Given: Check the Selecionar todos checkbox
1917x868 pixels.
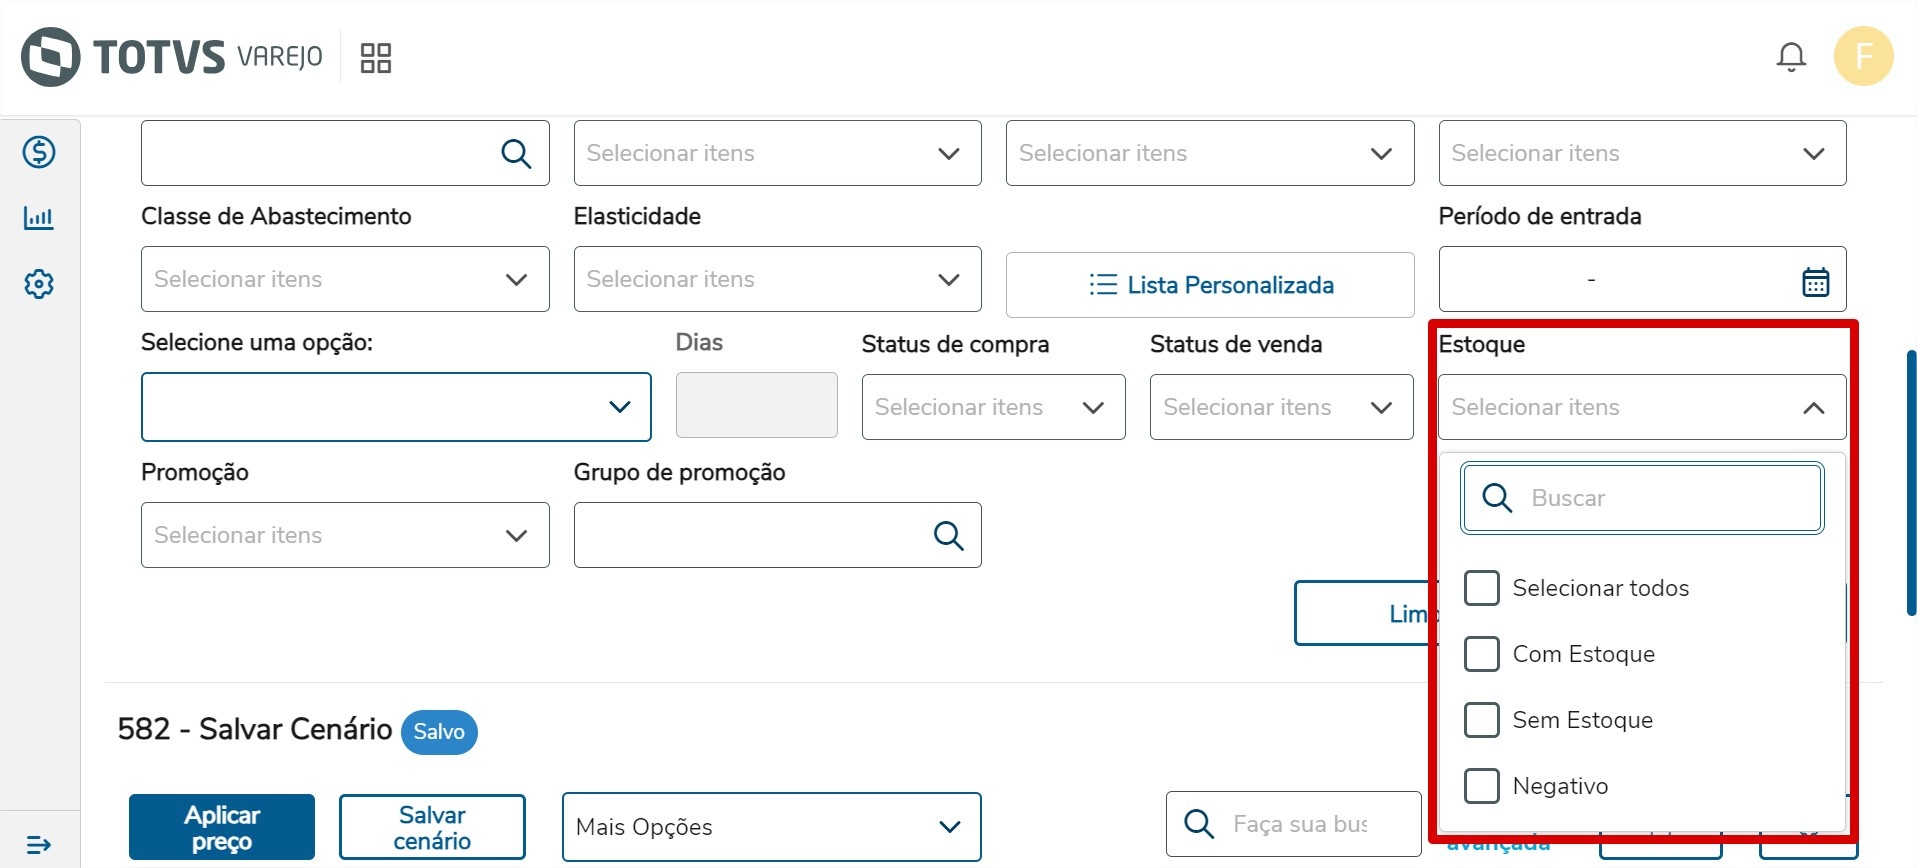Looking at the screenshot, I should (1481, 588).
